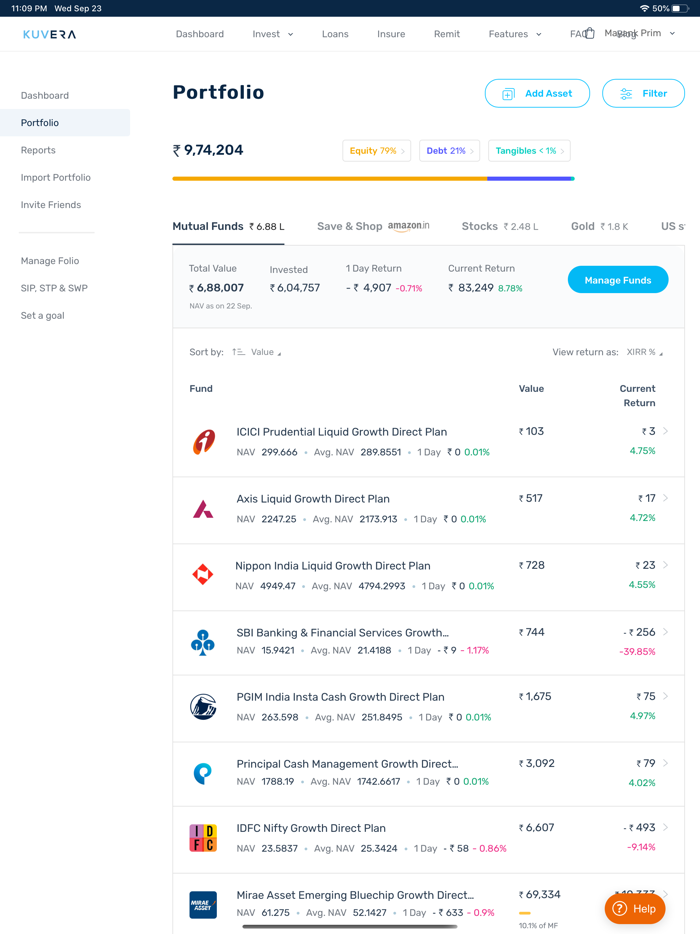Open Reports in the sidebar
The width and height of the screenshot is (700, 934).
tap(38, 150)
